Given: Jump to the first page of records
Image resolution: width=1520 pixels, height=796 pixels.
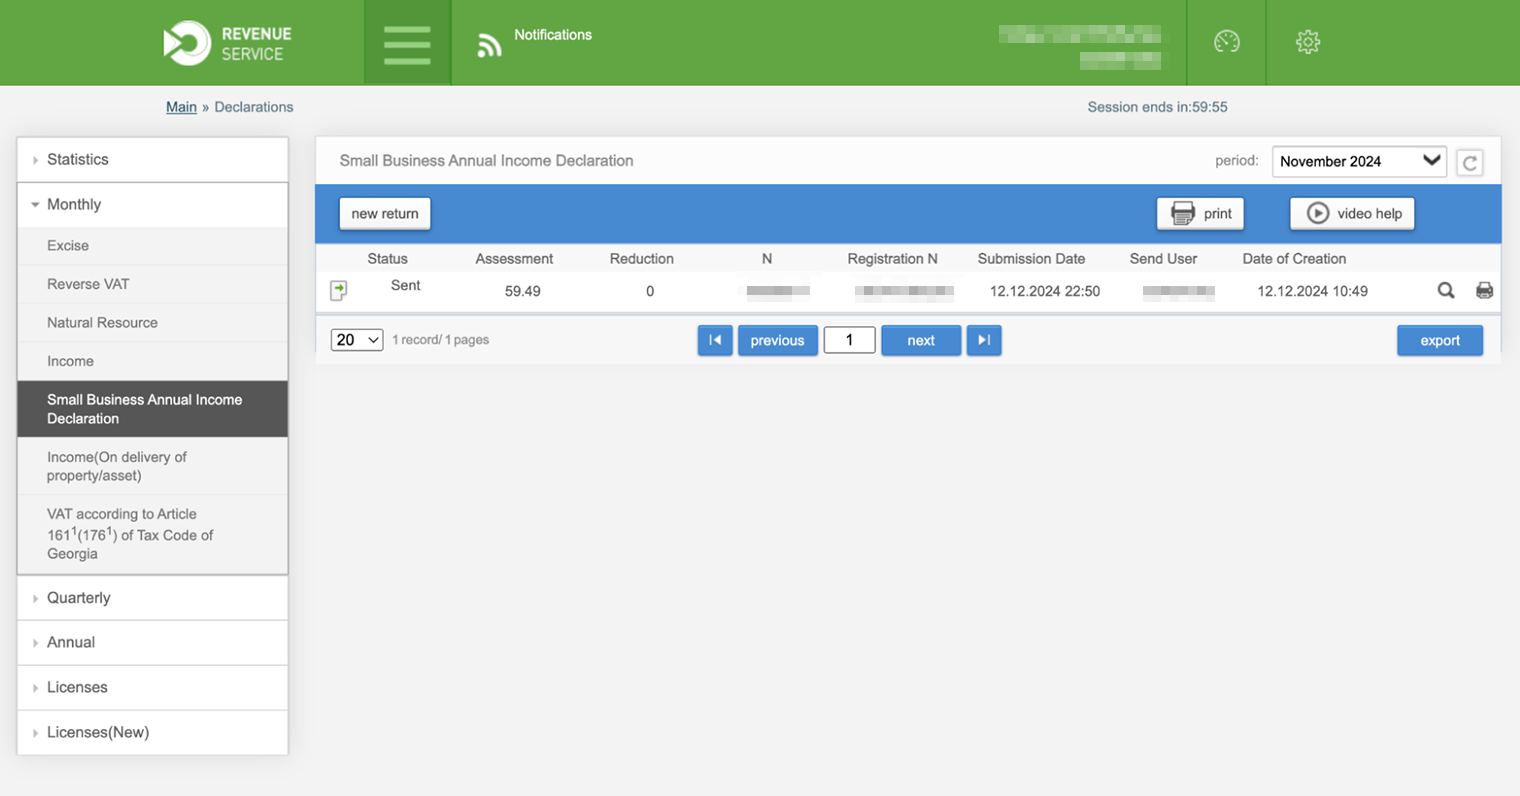Looking at the screenshot, I should click(715, 341).
